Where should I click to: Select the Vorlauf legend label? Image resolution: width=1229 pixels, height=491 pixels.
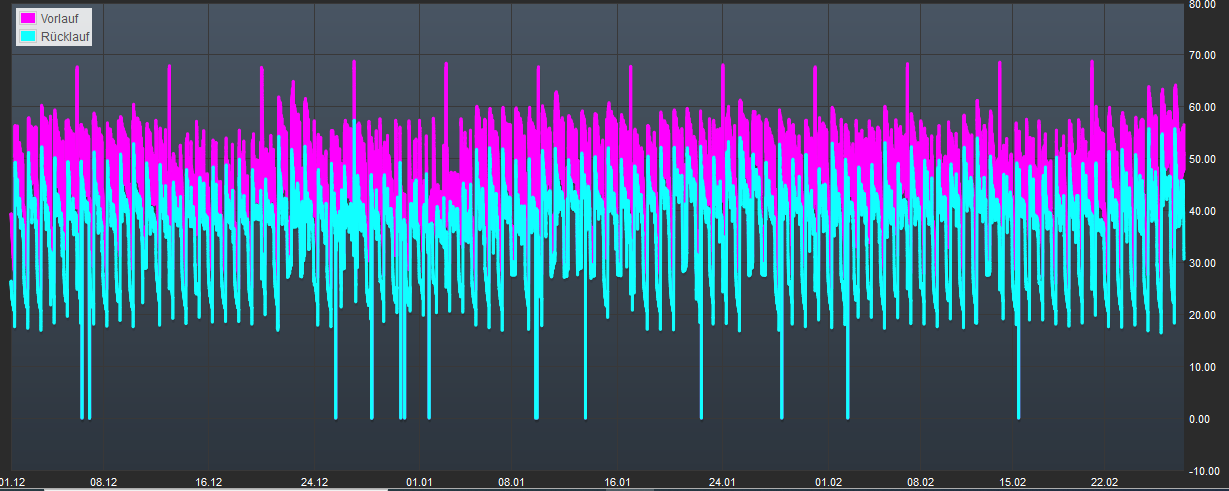(58, 19)
